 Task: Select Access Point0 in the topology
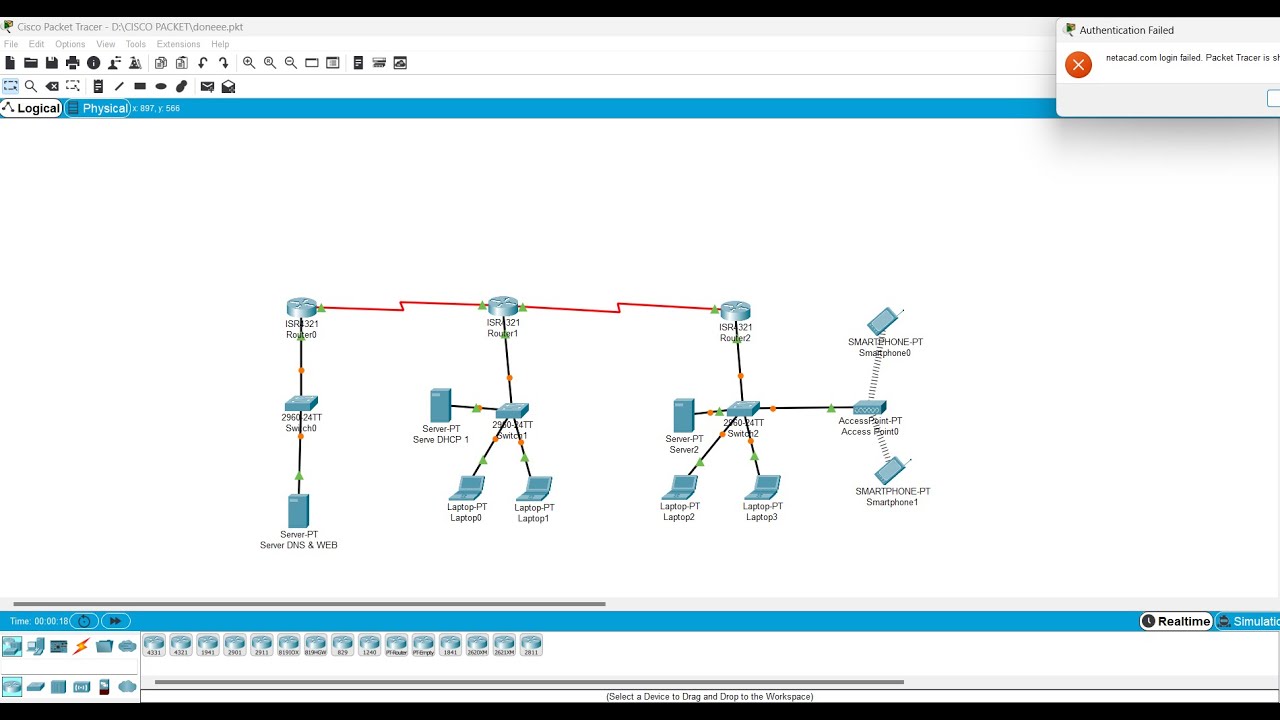pos(869,408)
